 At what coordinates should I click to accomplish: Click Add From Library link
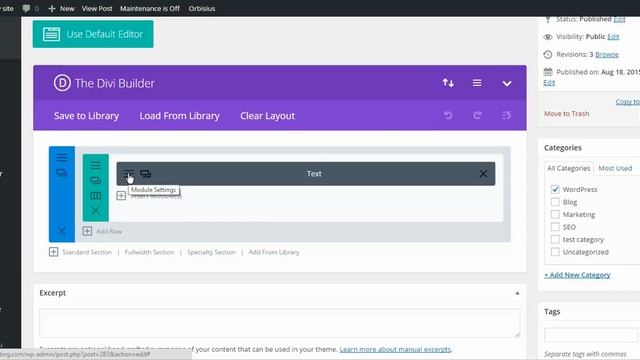click(x=274, y=252)
